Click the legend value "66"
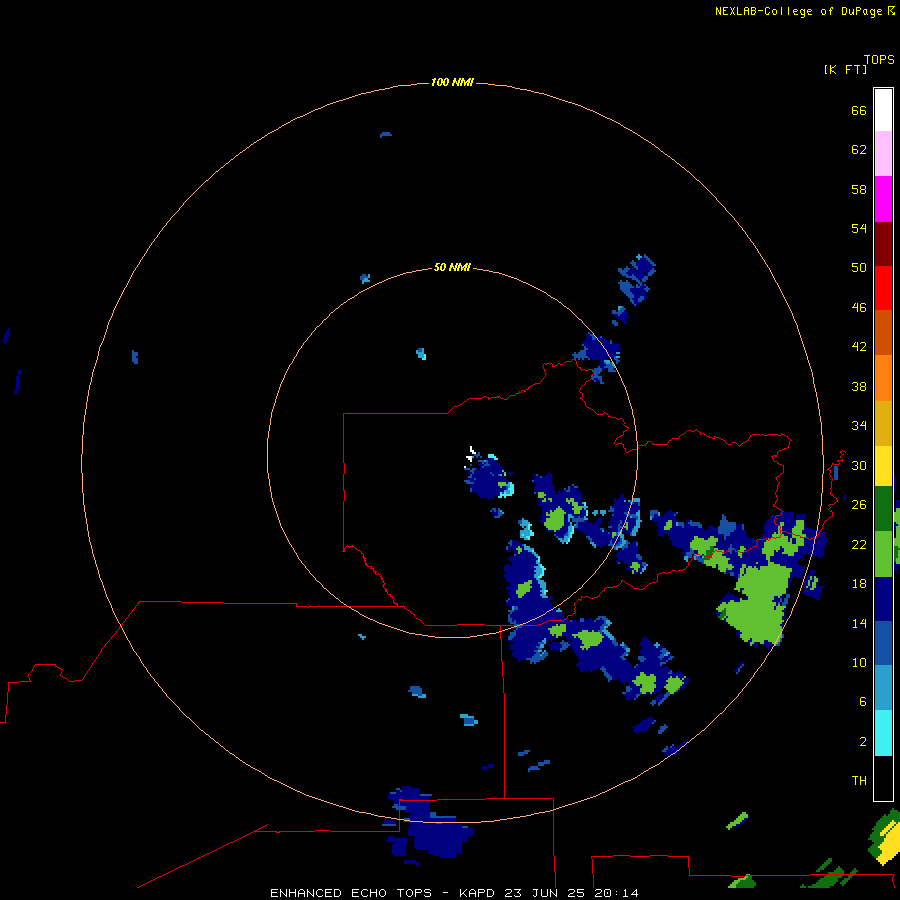This screenshot has width=900, height=900. [x=859, y=110]
